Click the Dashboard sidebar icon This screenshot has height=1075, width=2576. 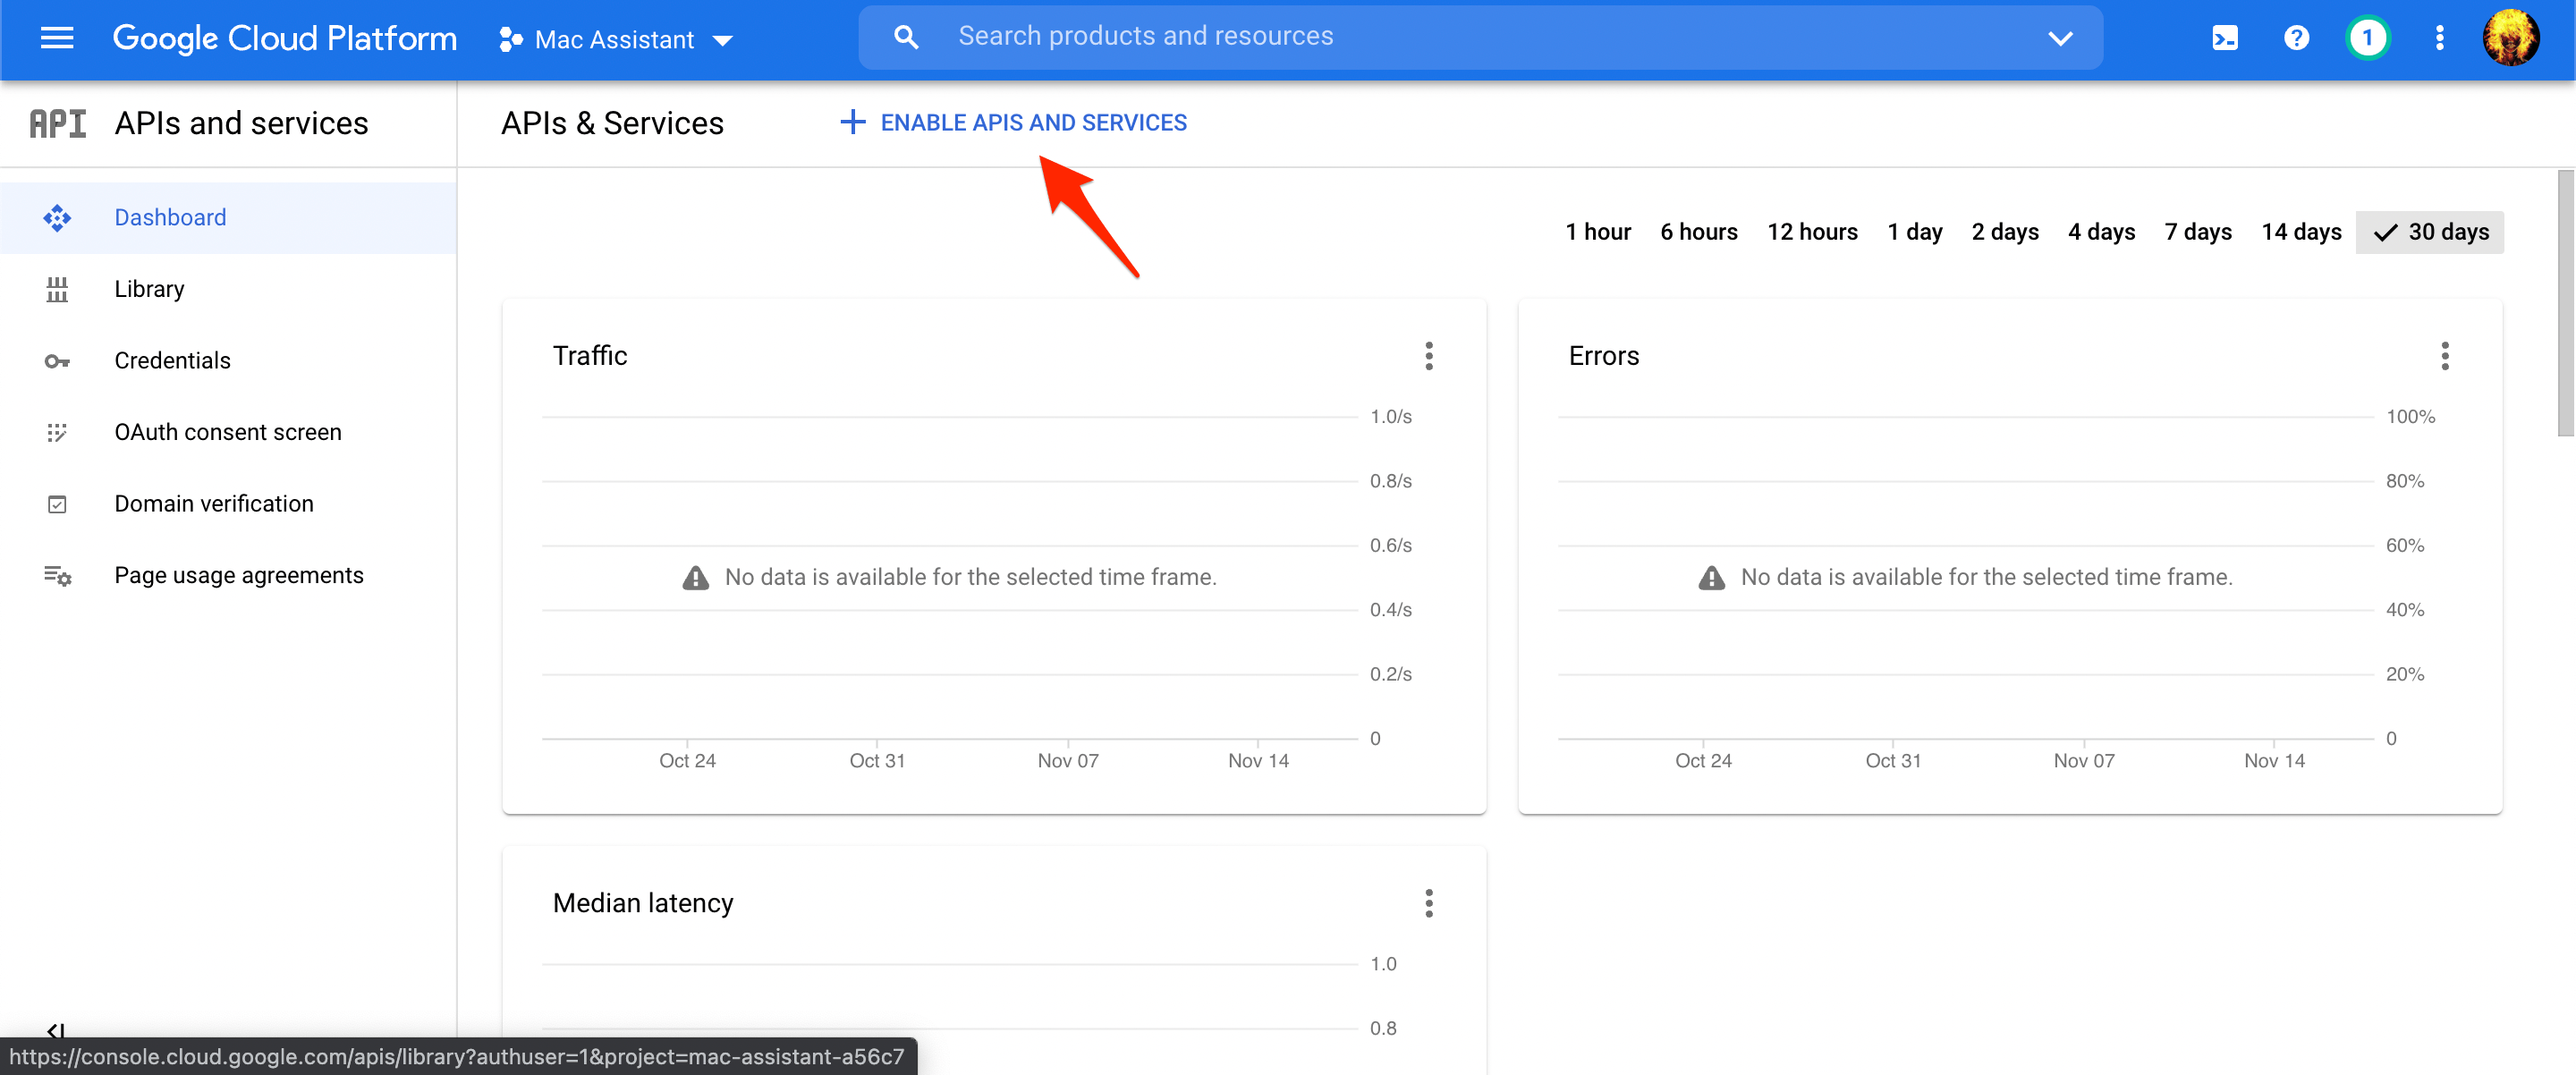55,216
